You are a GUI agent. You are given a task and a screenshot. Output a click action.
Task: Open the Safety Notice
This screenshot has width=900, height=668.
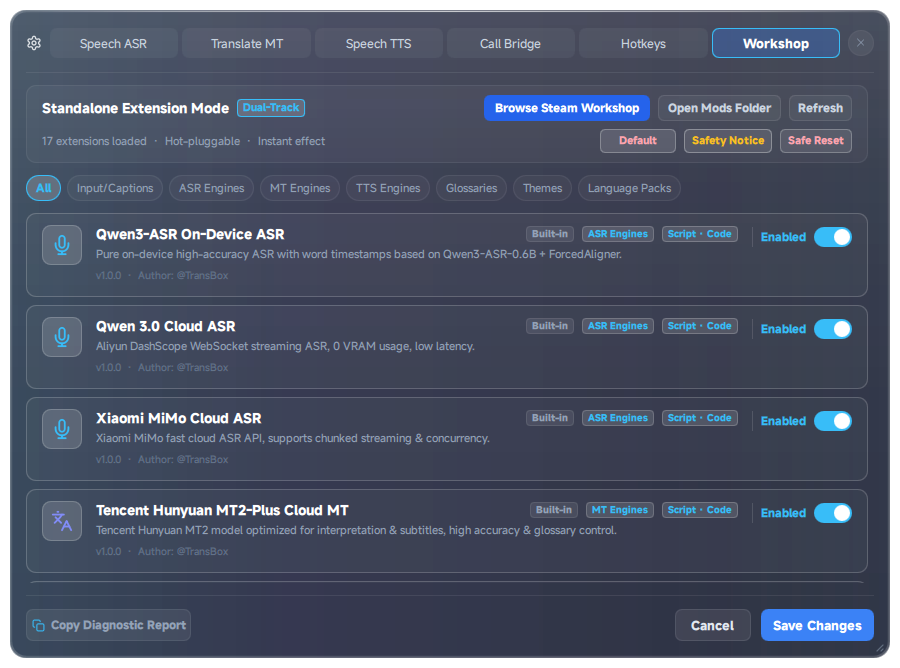[728, 141]
